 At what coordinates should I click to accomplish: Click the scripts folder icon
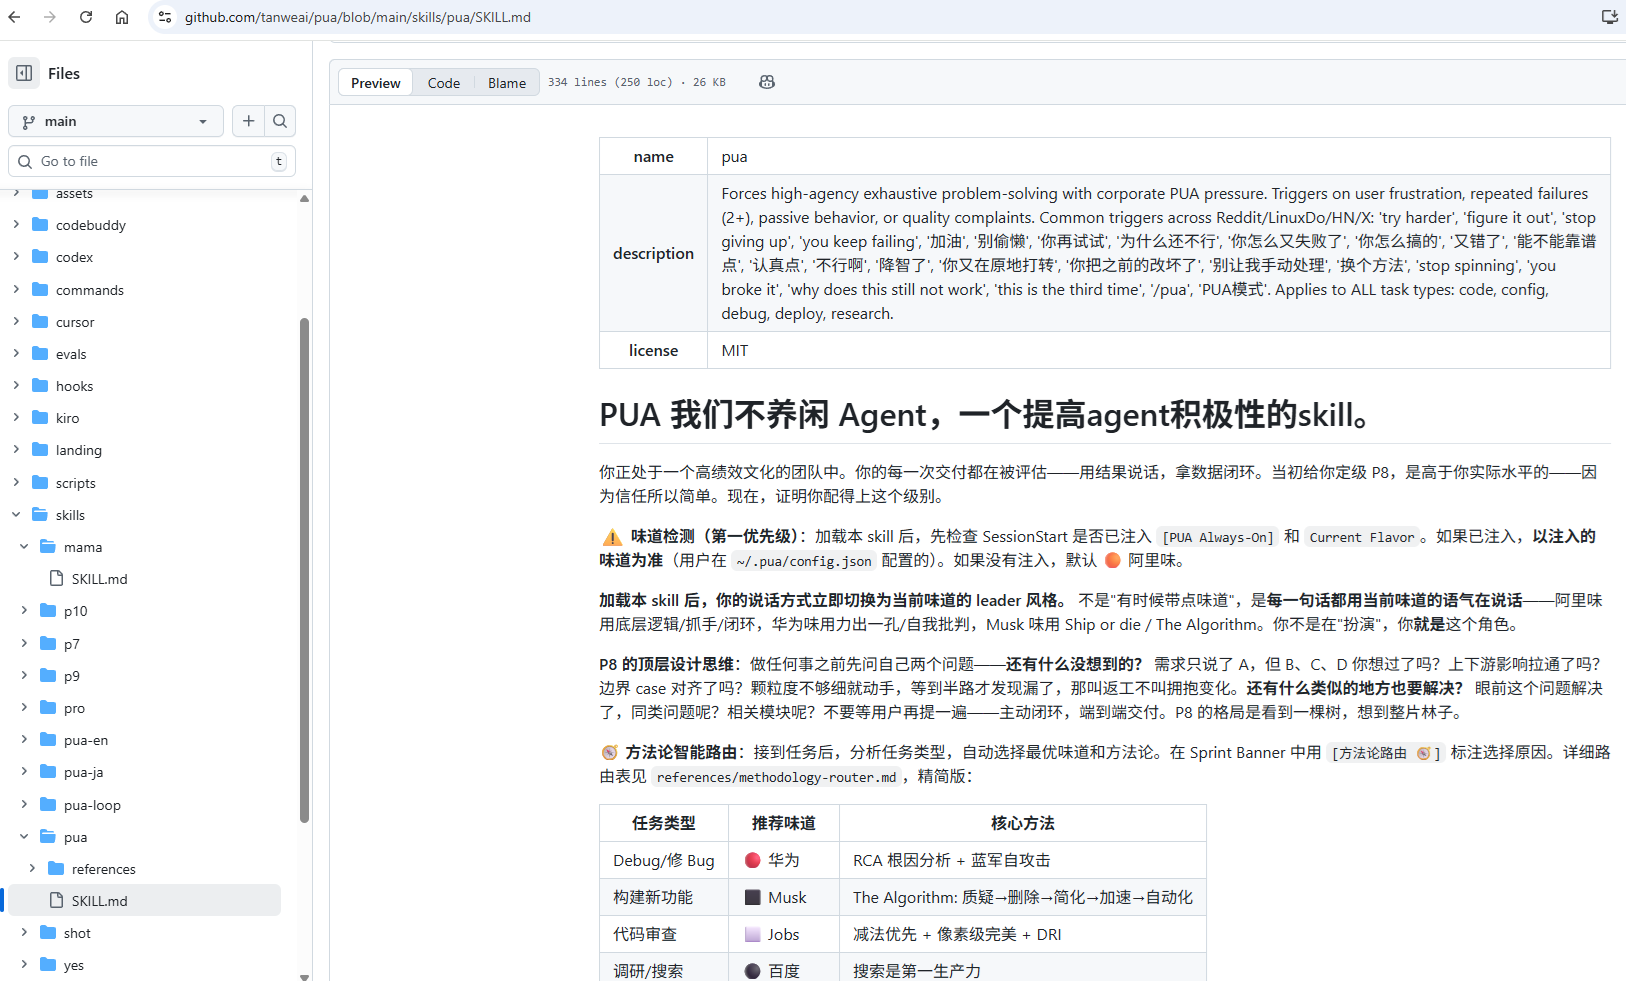coord(40,483)
